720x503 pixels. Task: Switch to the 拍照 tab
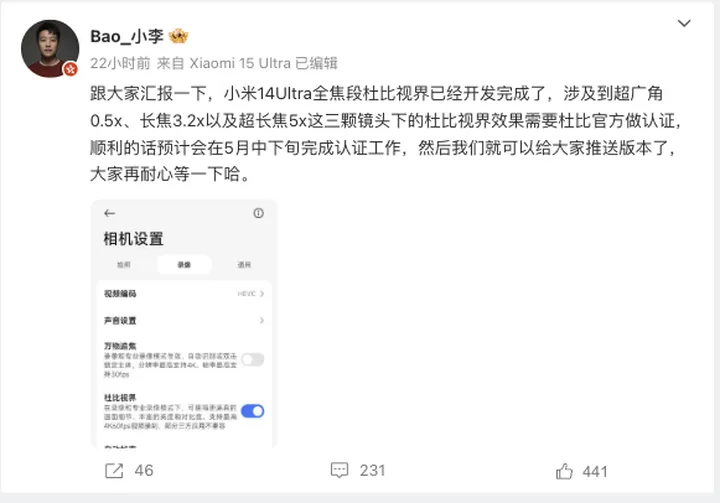pos(124,265)
